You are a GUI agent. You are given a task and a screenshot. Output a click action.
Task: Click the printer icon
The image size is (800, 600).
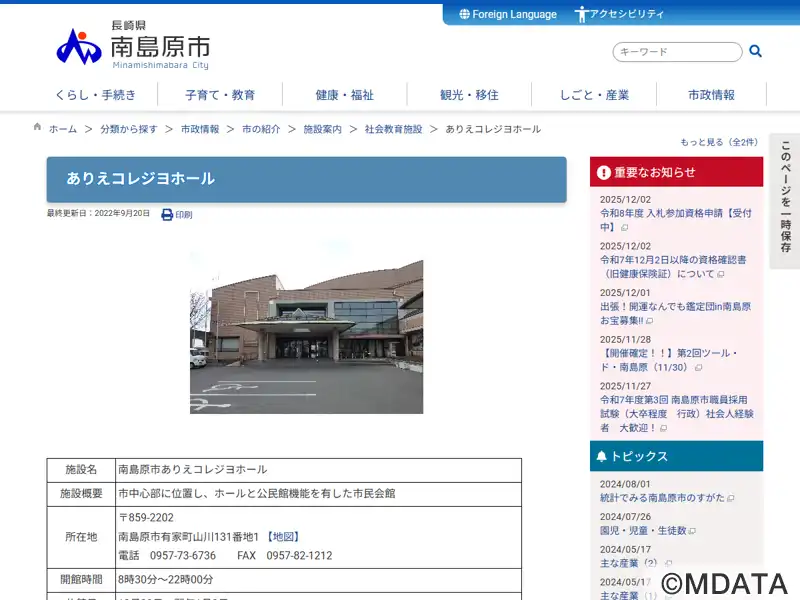[167, 214]
